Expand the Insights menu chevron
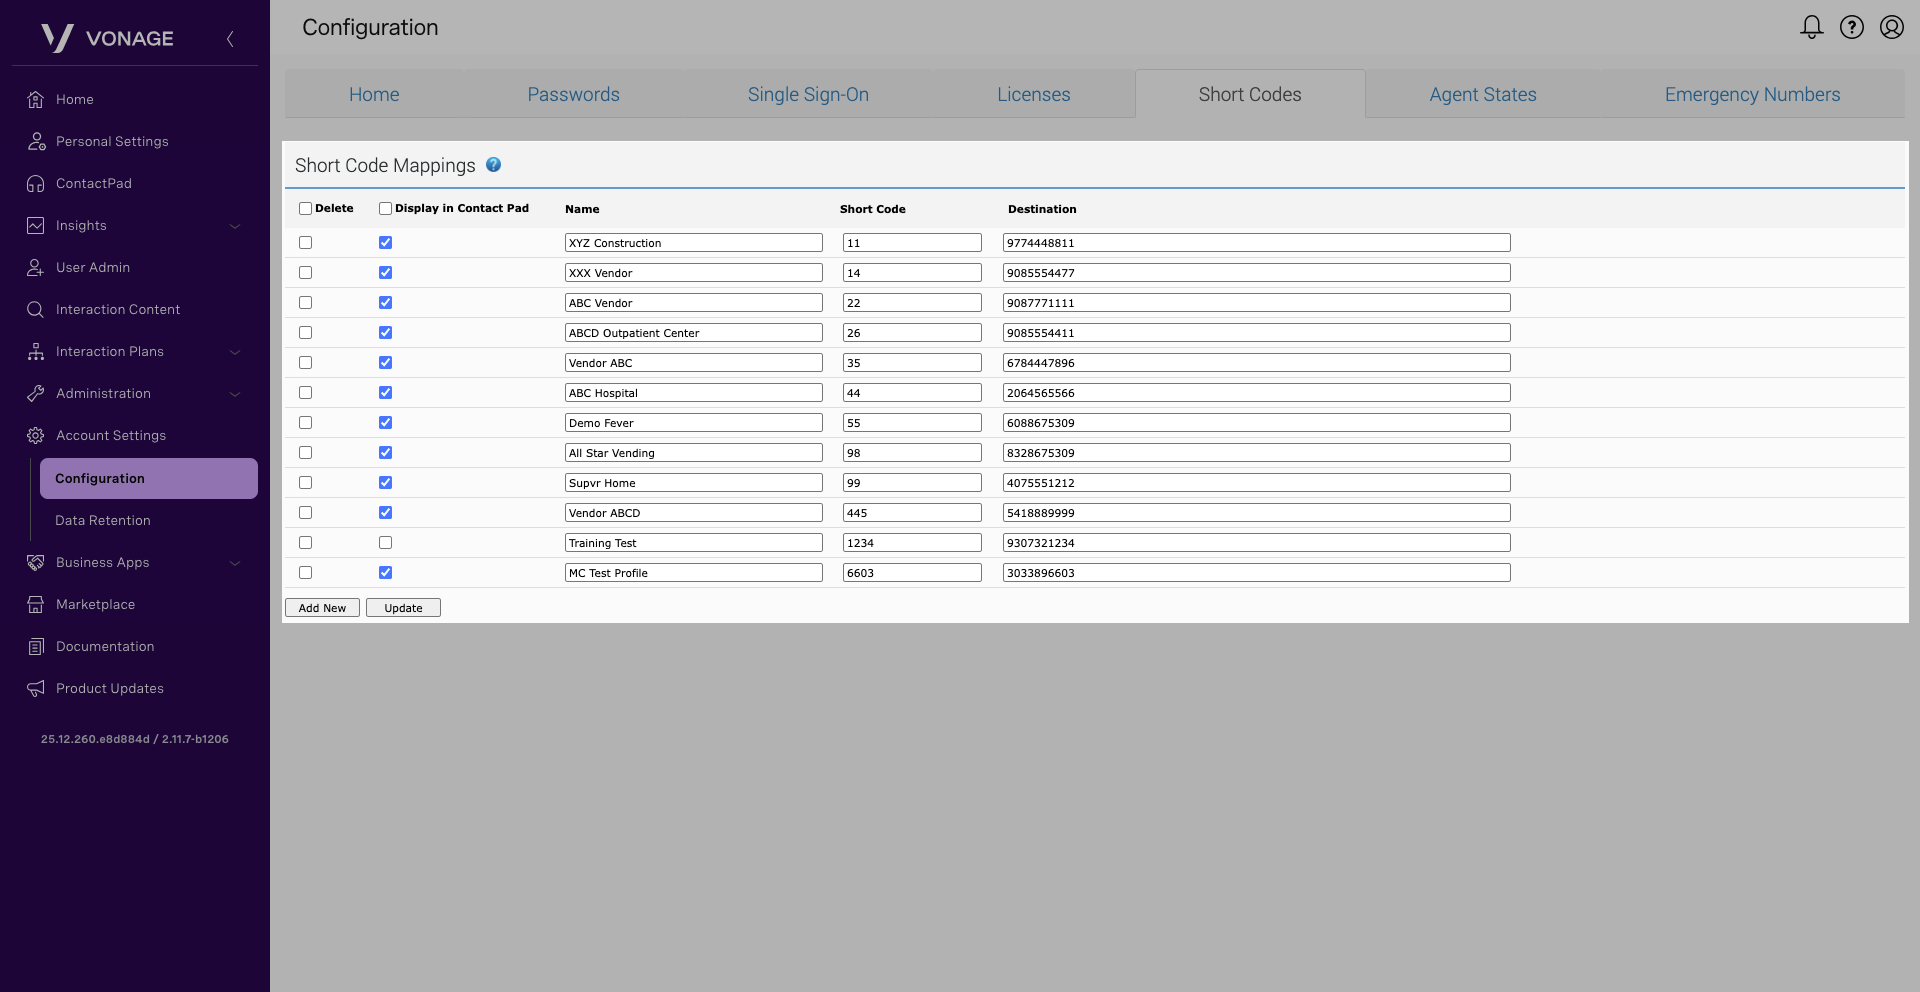 coord(235,226)
